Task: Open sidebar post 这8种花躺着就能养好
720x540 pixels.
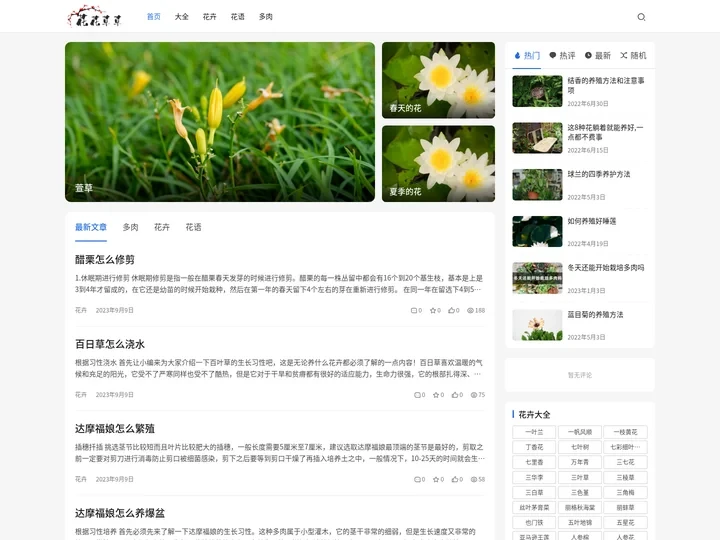Action: click(x=605, y=132)
